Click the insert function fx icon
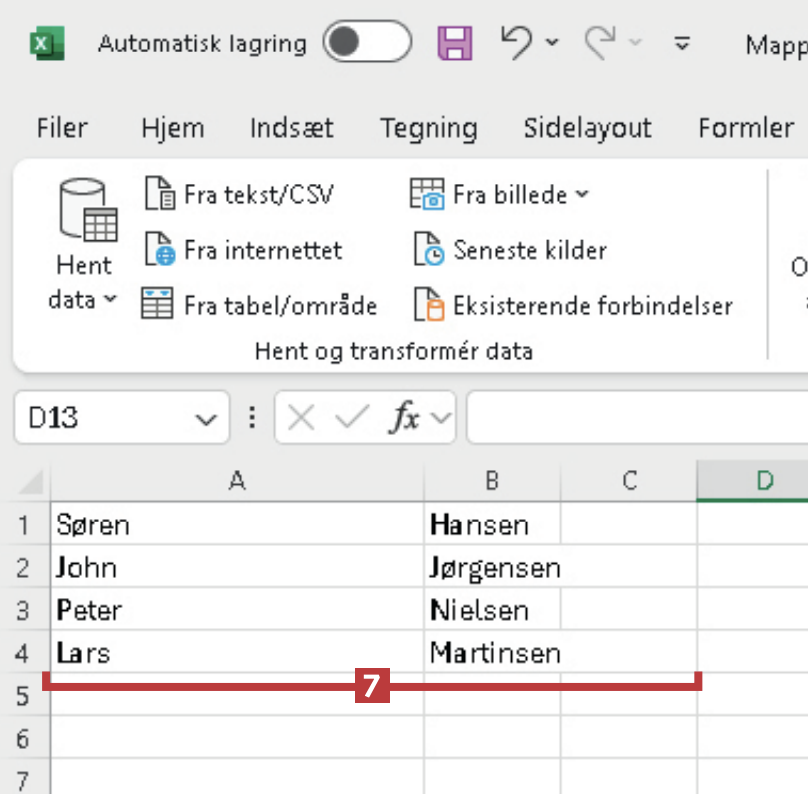The width and height of the screenshot is (808, 794). click(x=404, y=418)
